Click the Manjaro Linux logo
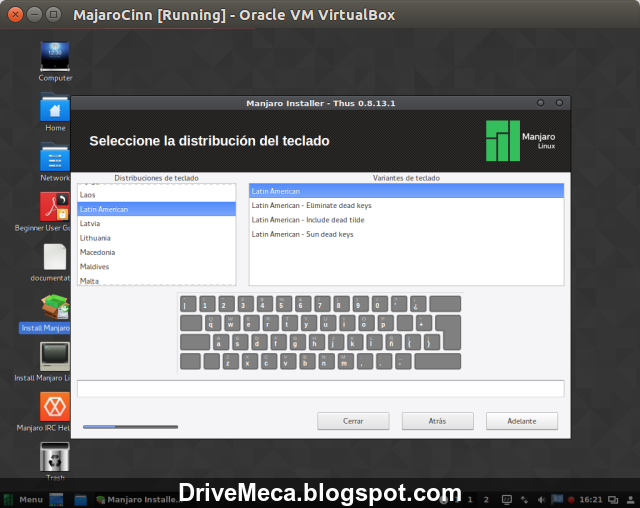The image size is (640, 508). [520, 140]
